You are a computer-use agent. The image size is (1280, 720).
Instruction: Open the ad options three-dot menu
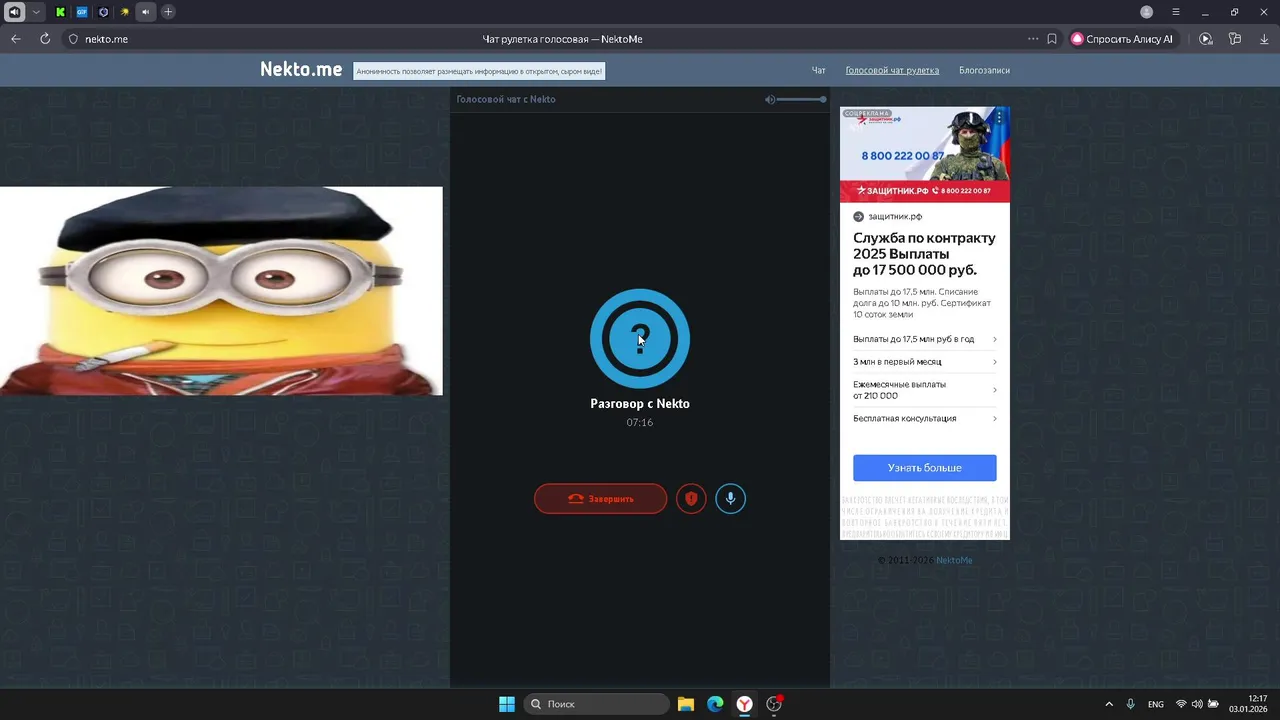click(x=999, y=117)
